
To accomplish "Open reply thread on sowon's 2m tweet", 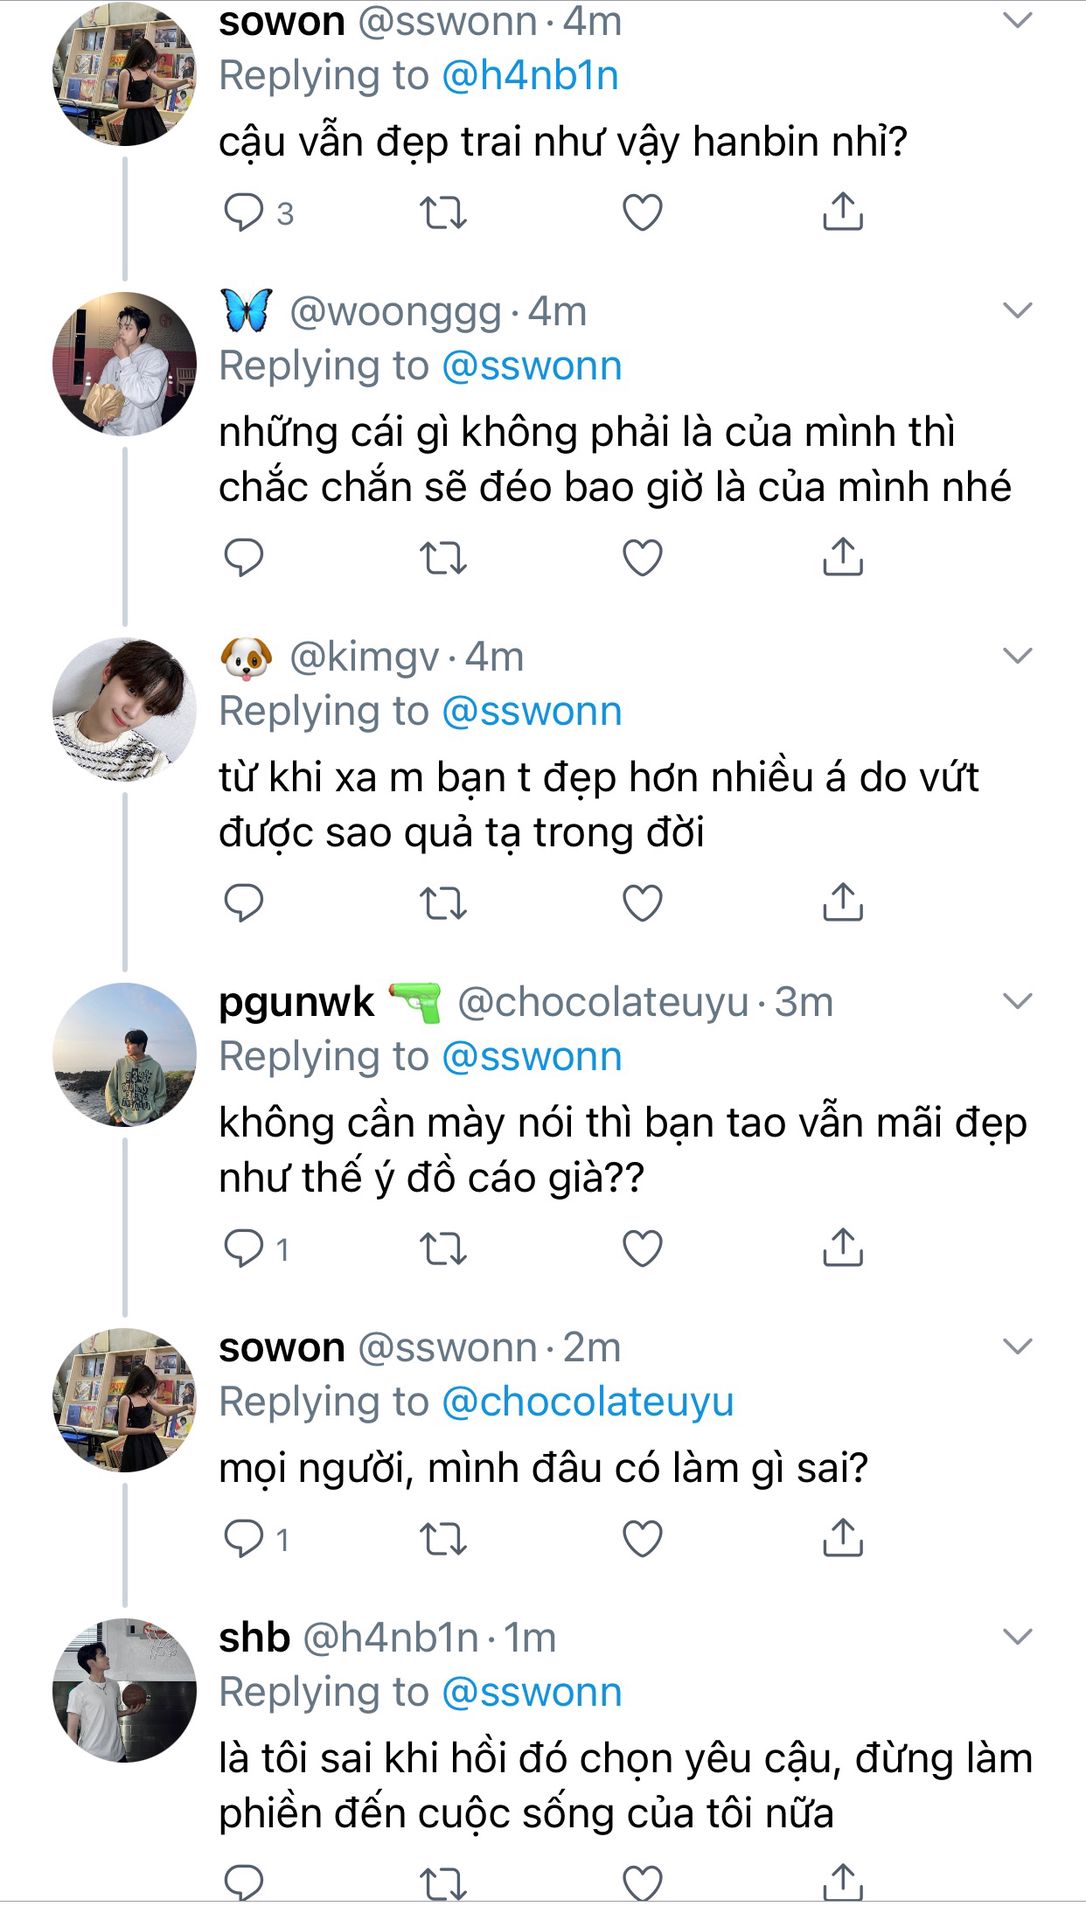I will click(243, 1538).
